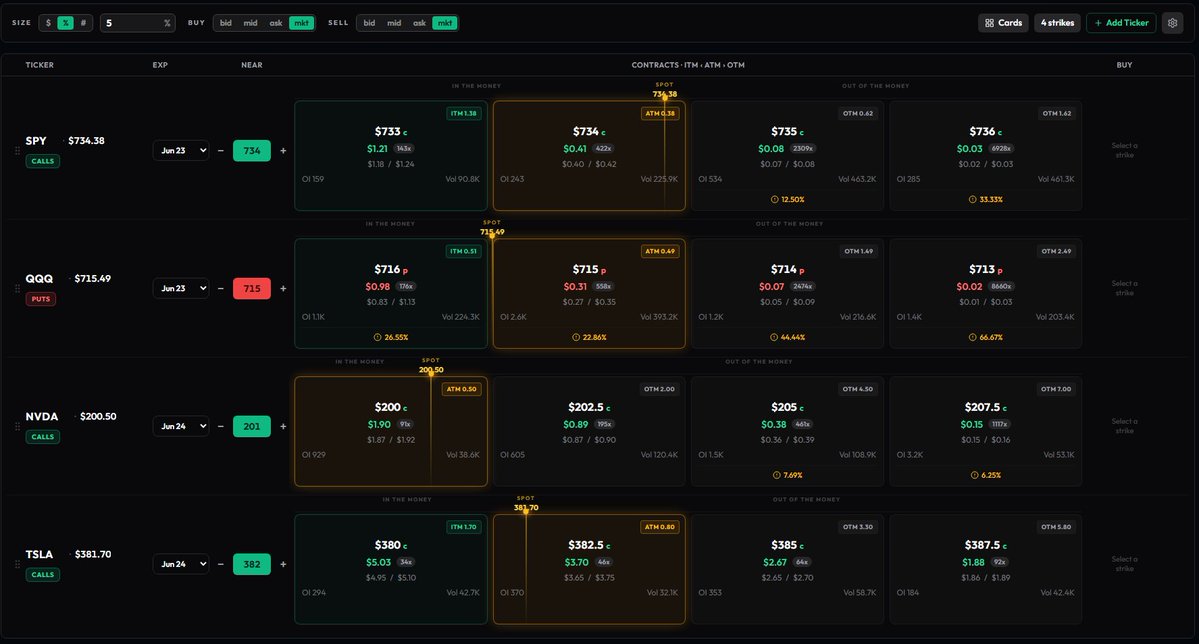Image resolution: width=1199 pixels, height=644 pixels.
Task: Click the drag handle beside TSLA
Action: (x=17, y=564)
